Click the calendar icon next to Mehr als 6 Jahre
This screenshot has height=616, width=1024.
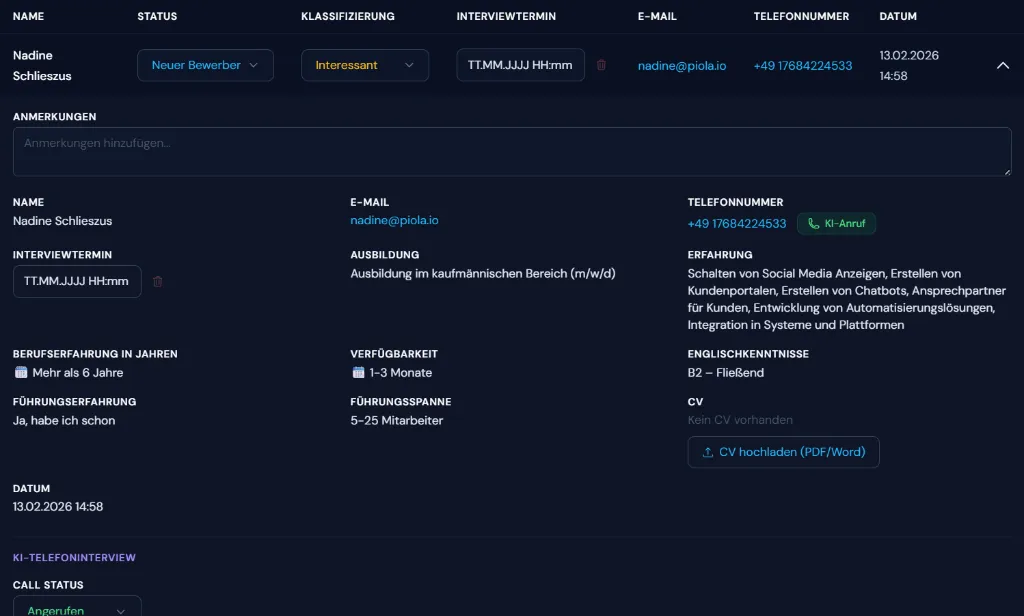18,372
